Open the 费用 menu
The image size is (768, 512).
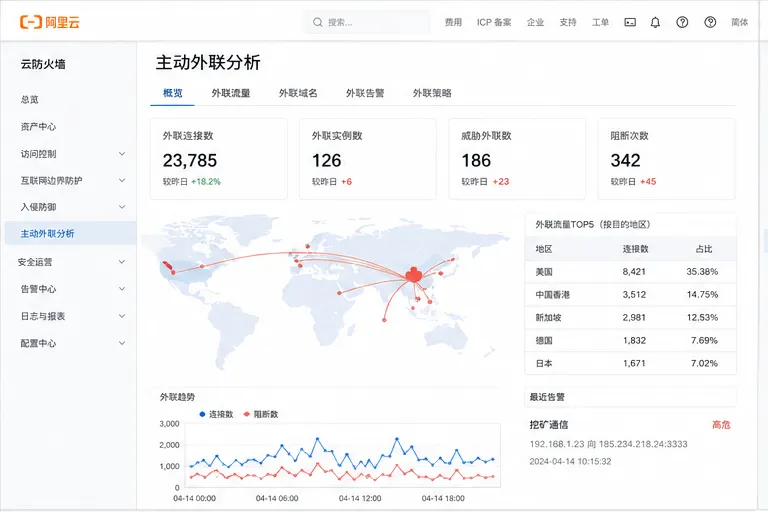(453, 22)
